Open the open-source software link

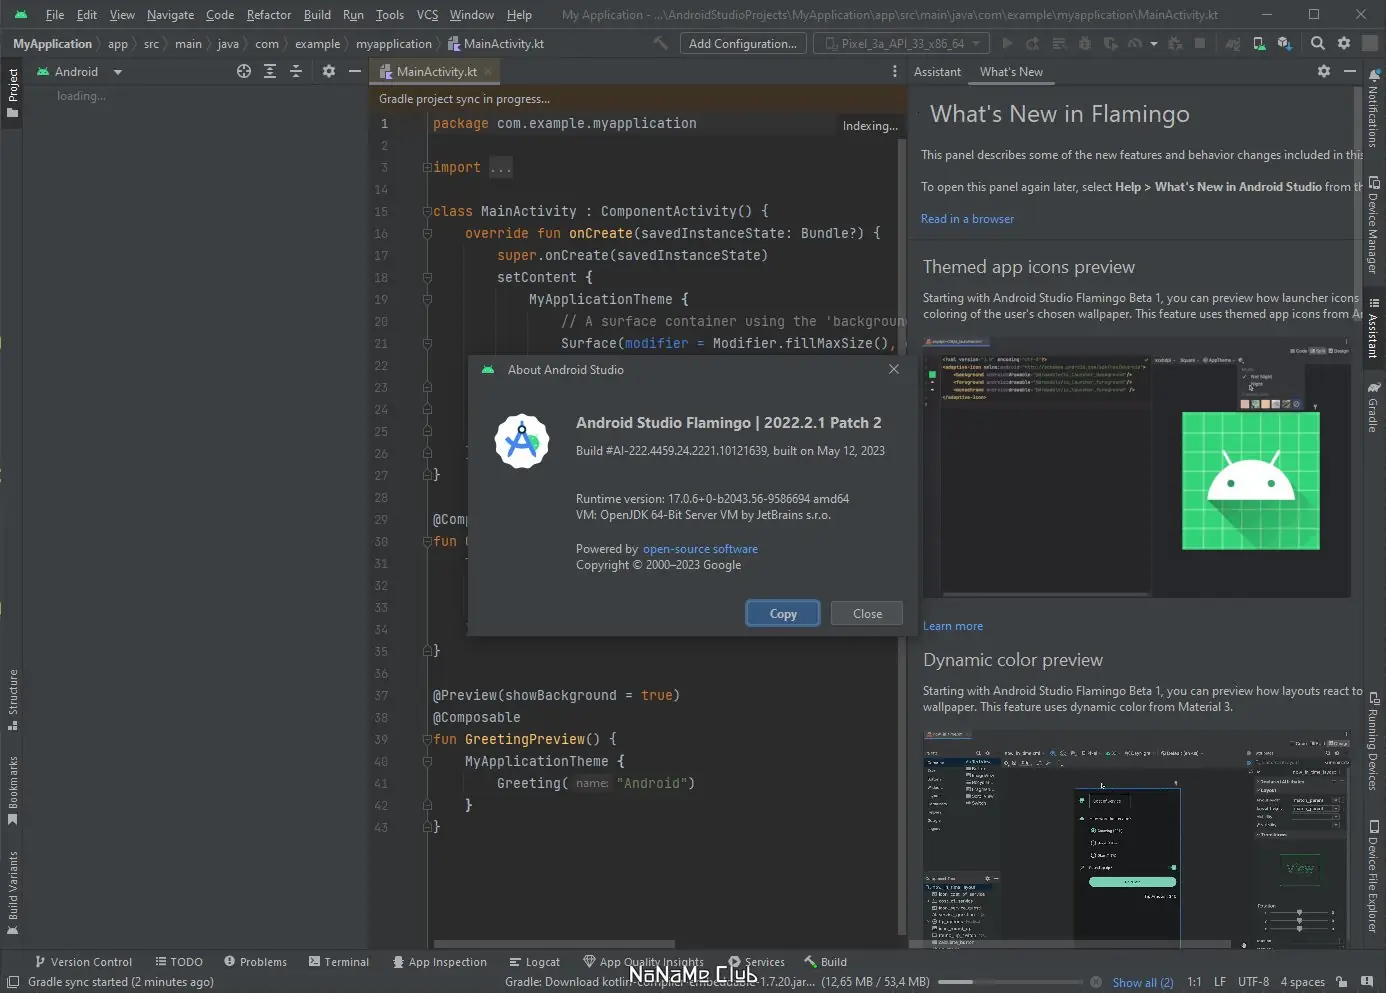pyautogui.click(x=700, y=549)
